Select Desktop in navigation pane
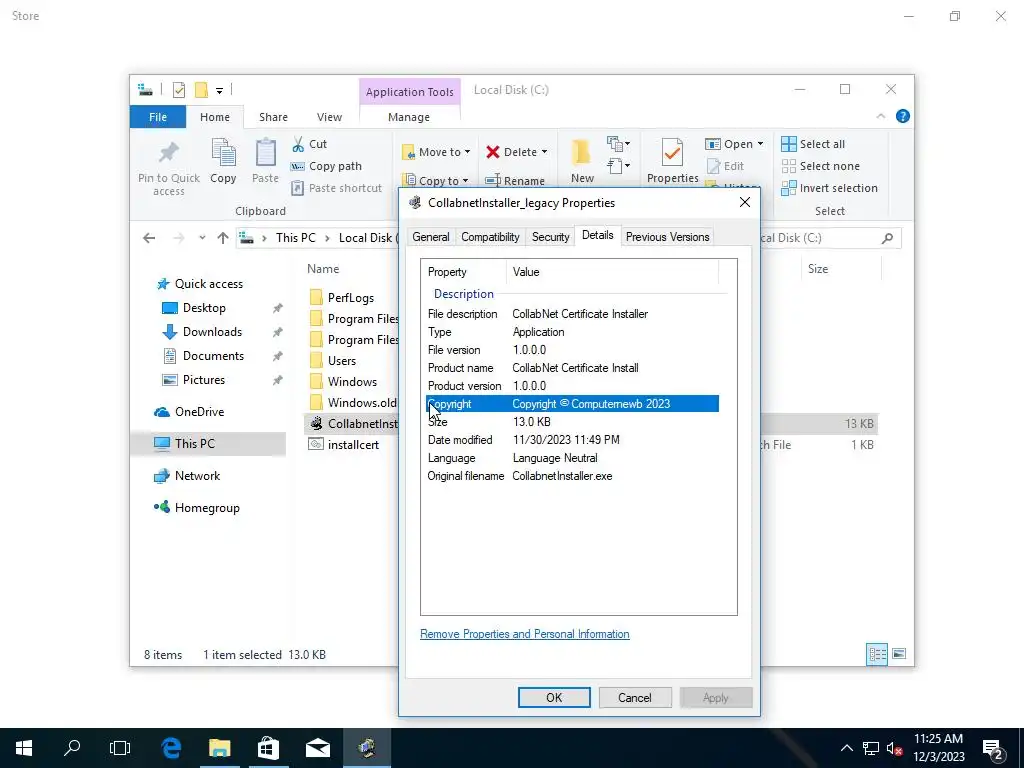This screenshot has width=1024, height=768. tap(204, 308)
